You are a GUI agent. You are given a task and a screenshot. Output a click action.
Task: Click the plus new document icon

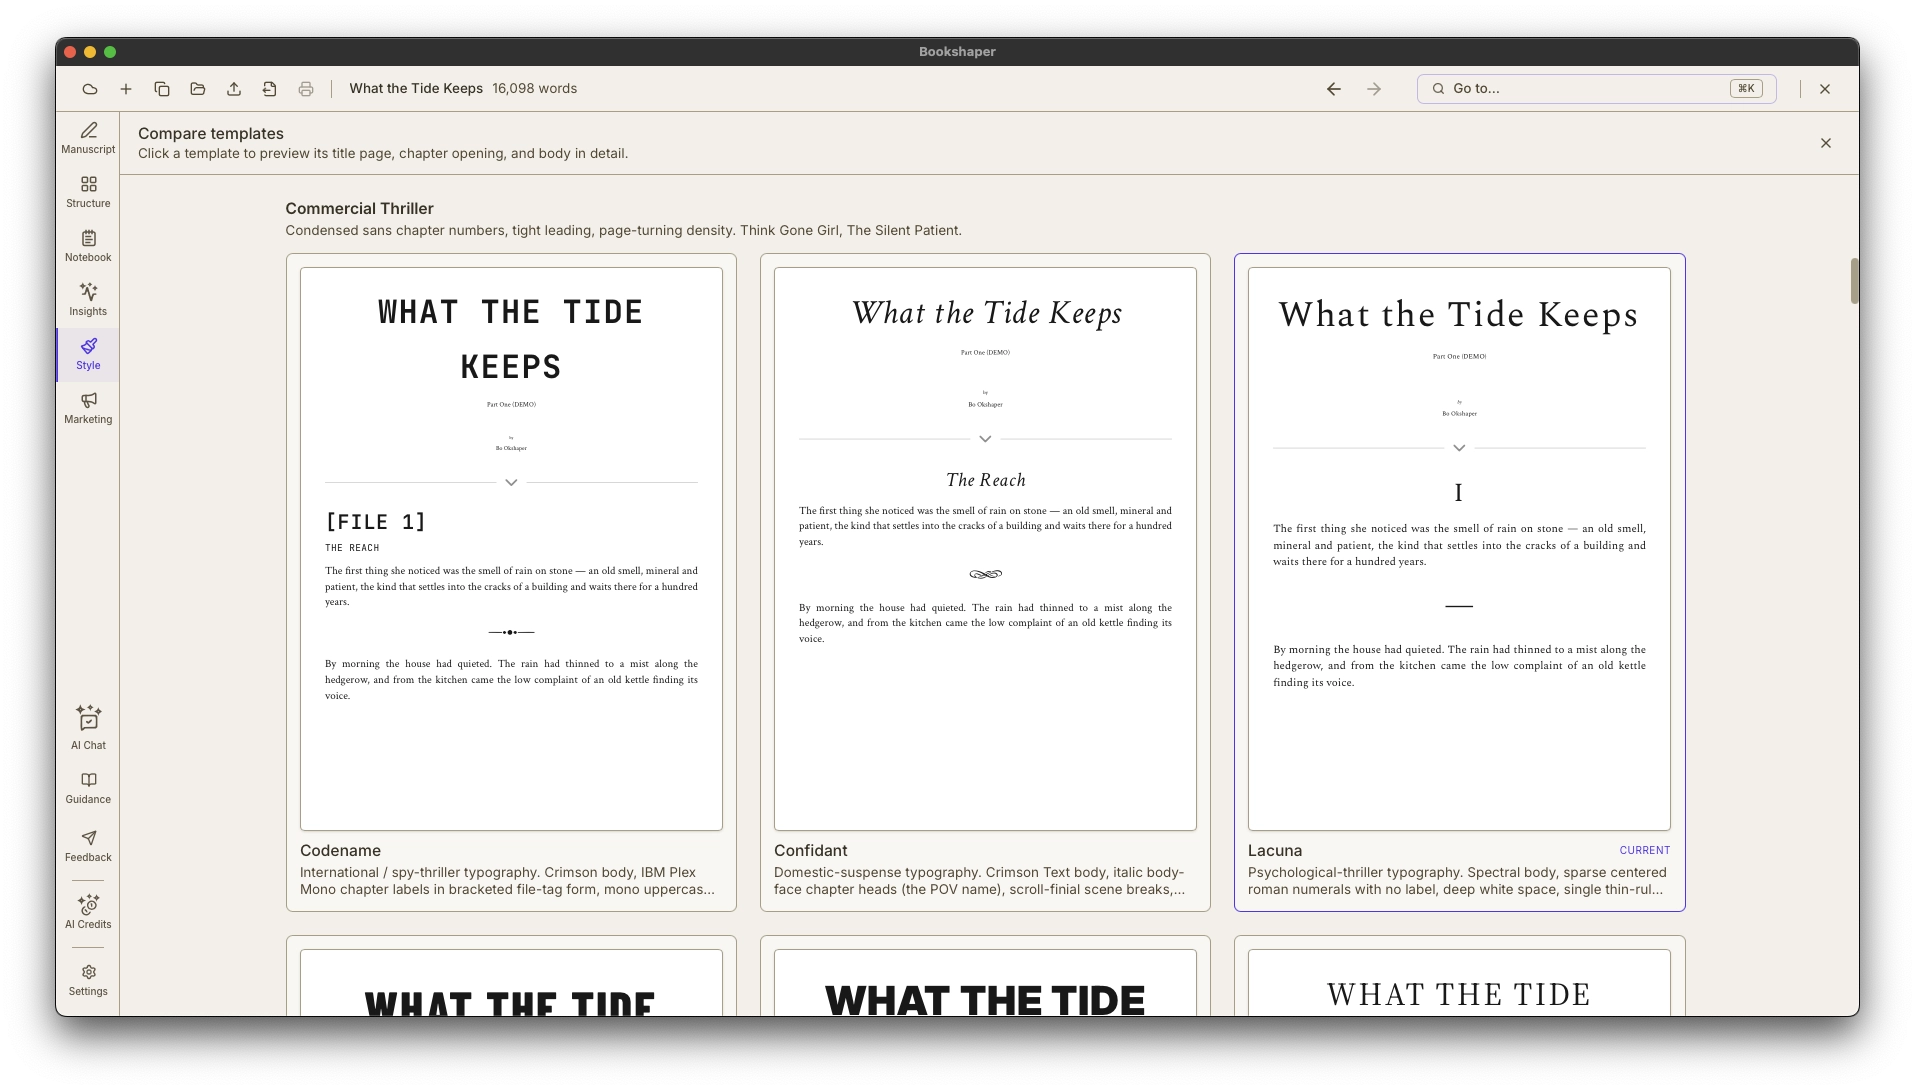tap(126, 89)
